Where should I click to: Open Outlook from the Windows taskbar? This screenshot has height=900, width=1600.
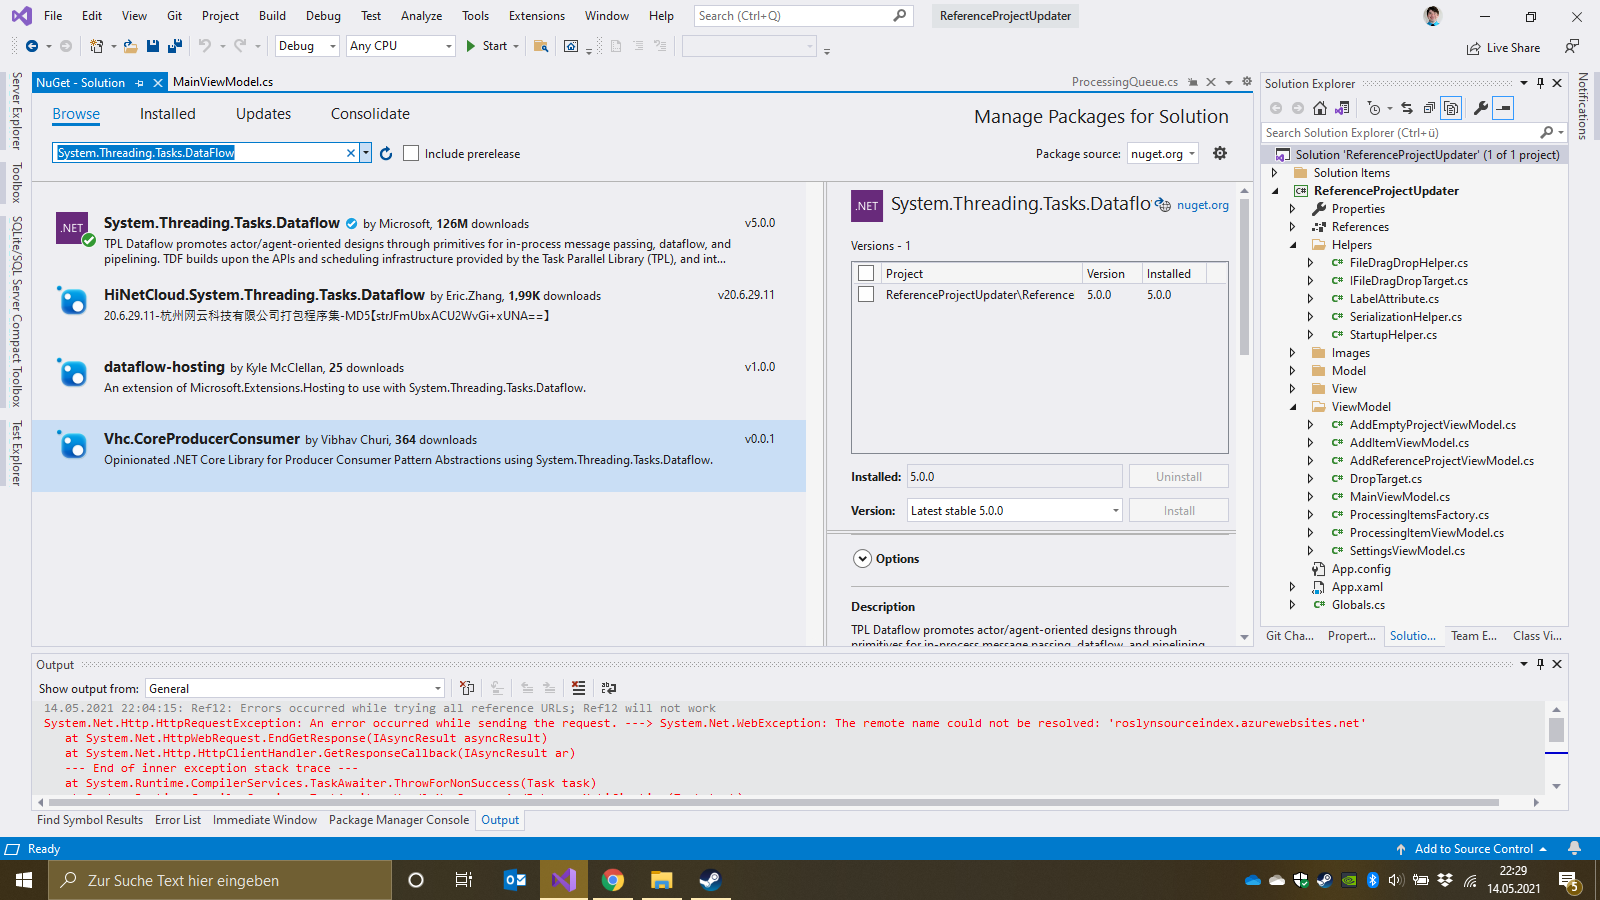point(515,880)
